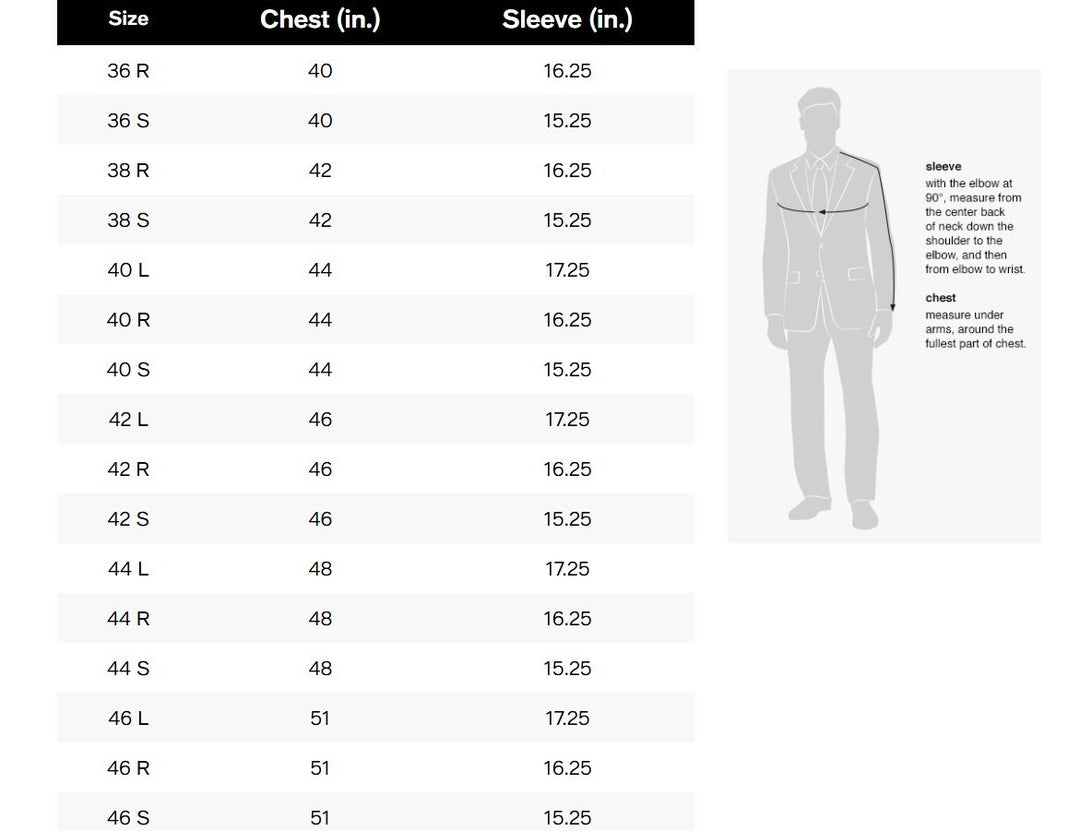The height and width of the screenshot is (831, 1080).
Task: Click the sleeve value in the 38 S row
Action: point(567,220)
